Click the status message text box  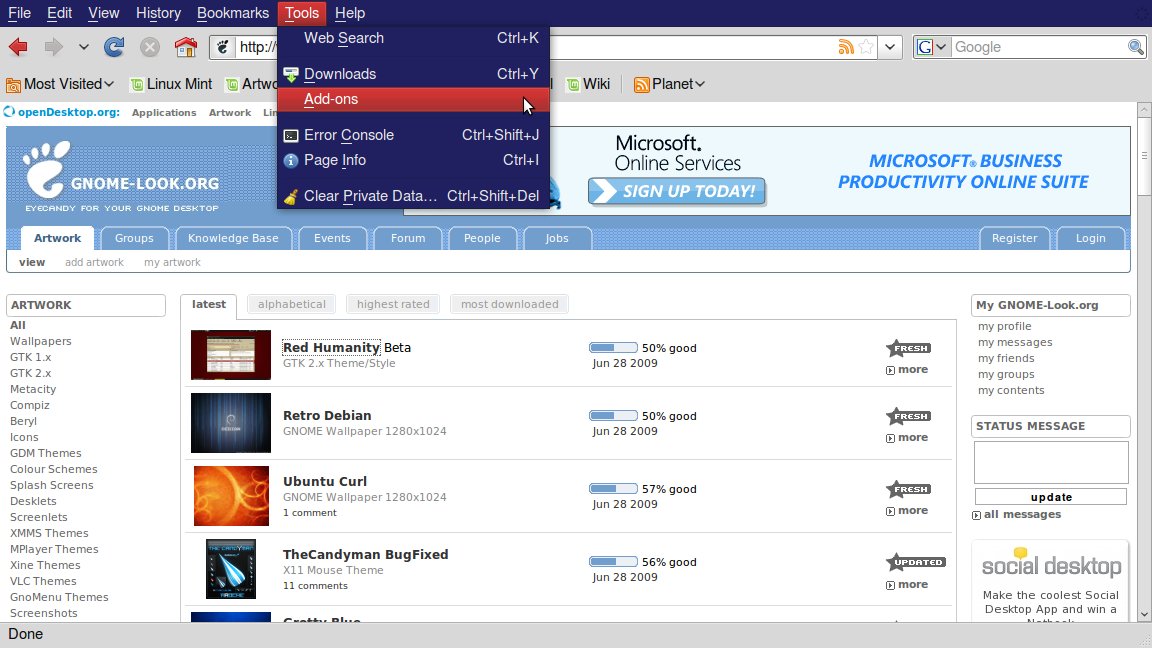[x=1051, y=462]
